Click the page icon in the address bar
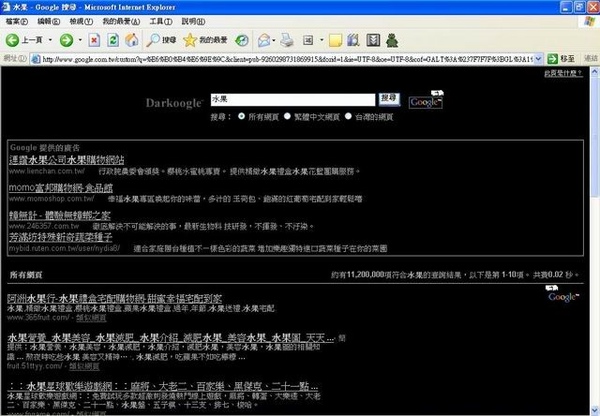The image size is (600, 416). 36,59
